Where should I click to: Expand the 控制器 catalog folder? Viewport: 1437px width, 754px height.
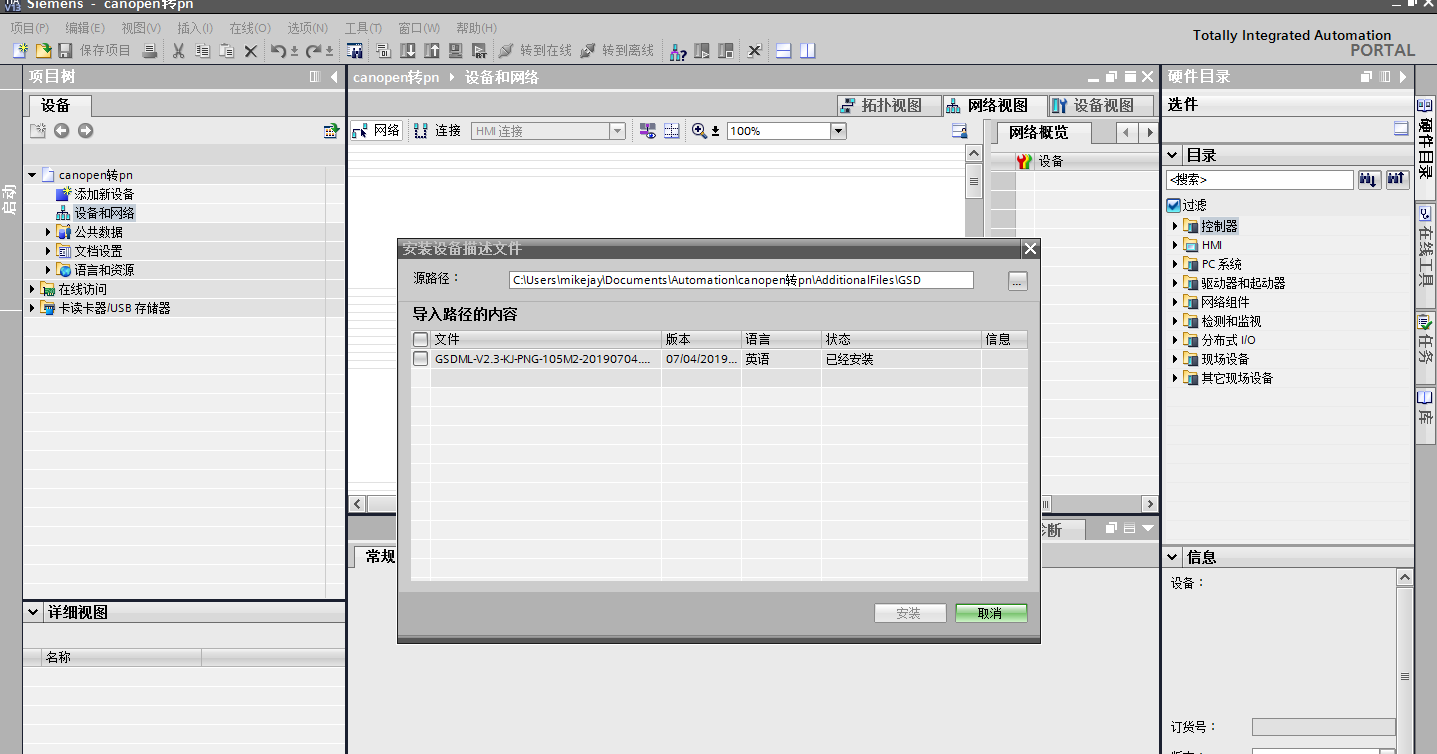tap(1175, 226)
